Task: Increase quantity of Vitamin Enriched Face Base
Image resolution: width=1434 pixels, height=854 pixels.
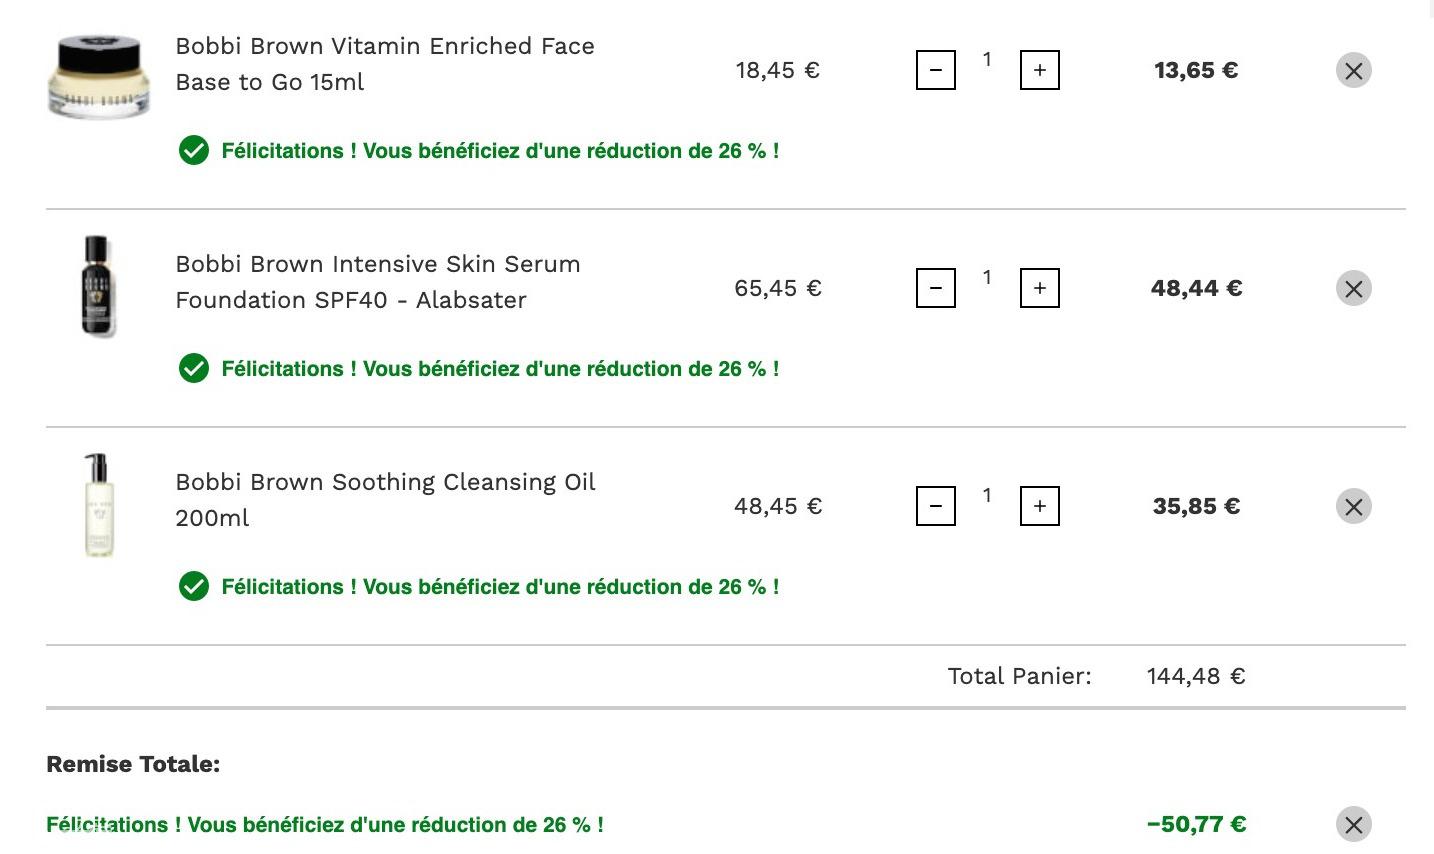Action: pyautogui.click(x=1040, y=71)
